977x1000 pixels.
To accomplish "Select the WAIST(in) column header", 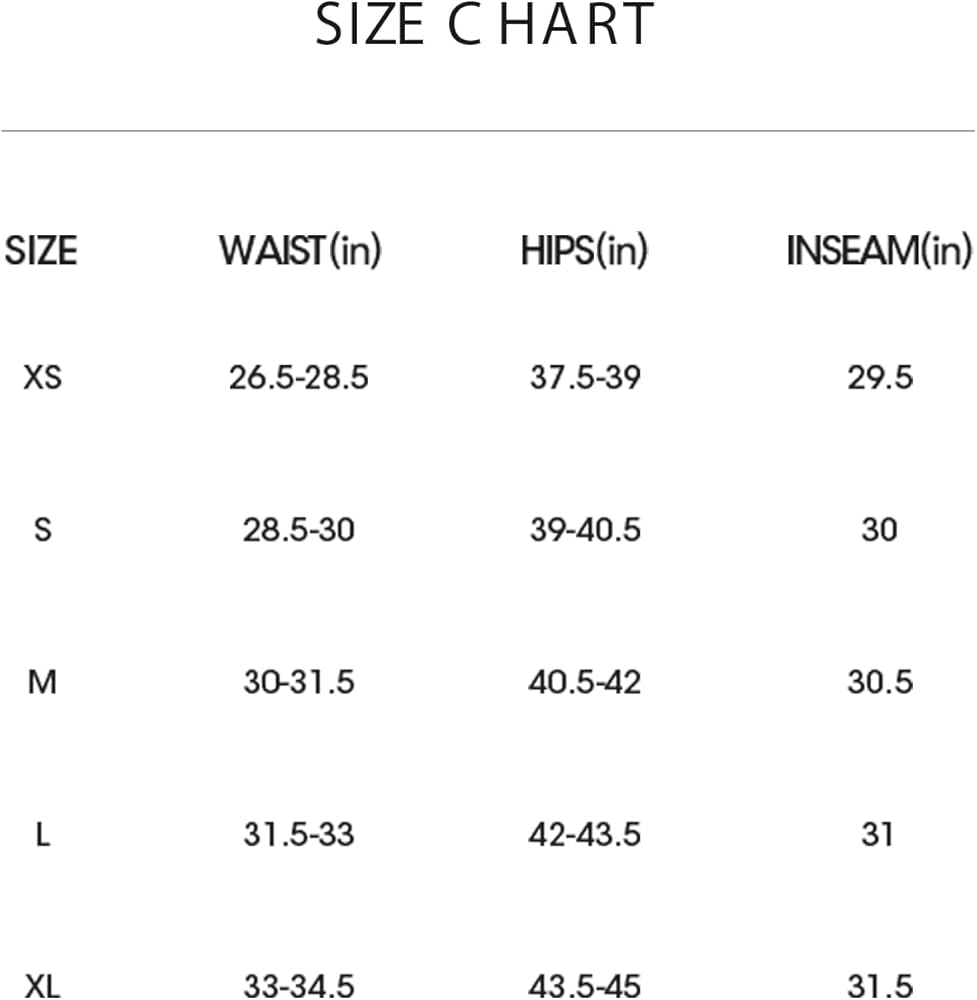I will click(300, 250).
